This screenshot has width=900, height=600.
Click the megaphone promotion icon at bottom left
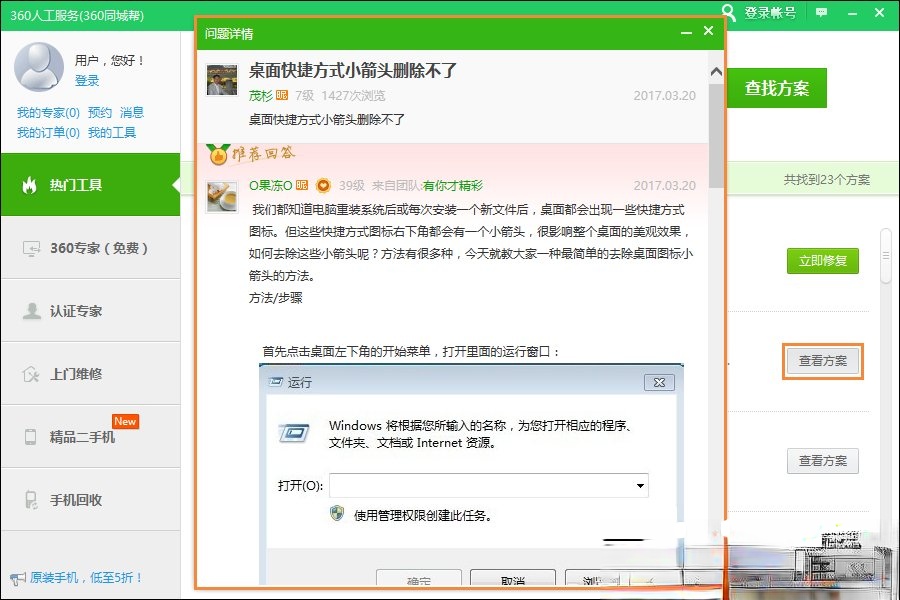coord(18,578)
